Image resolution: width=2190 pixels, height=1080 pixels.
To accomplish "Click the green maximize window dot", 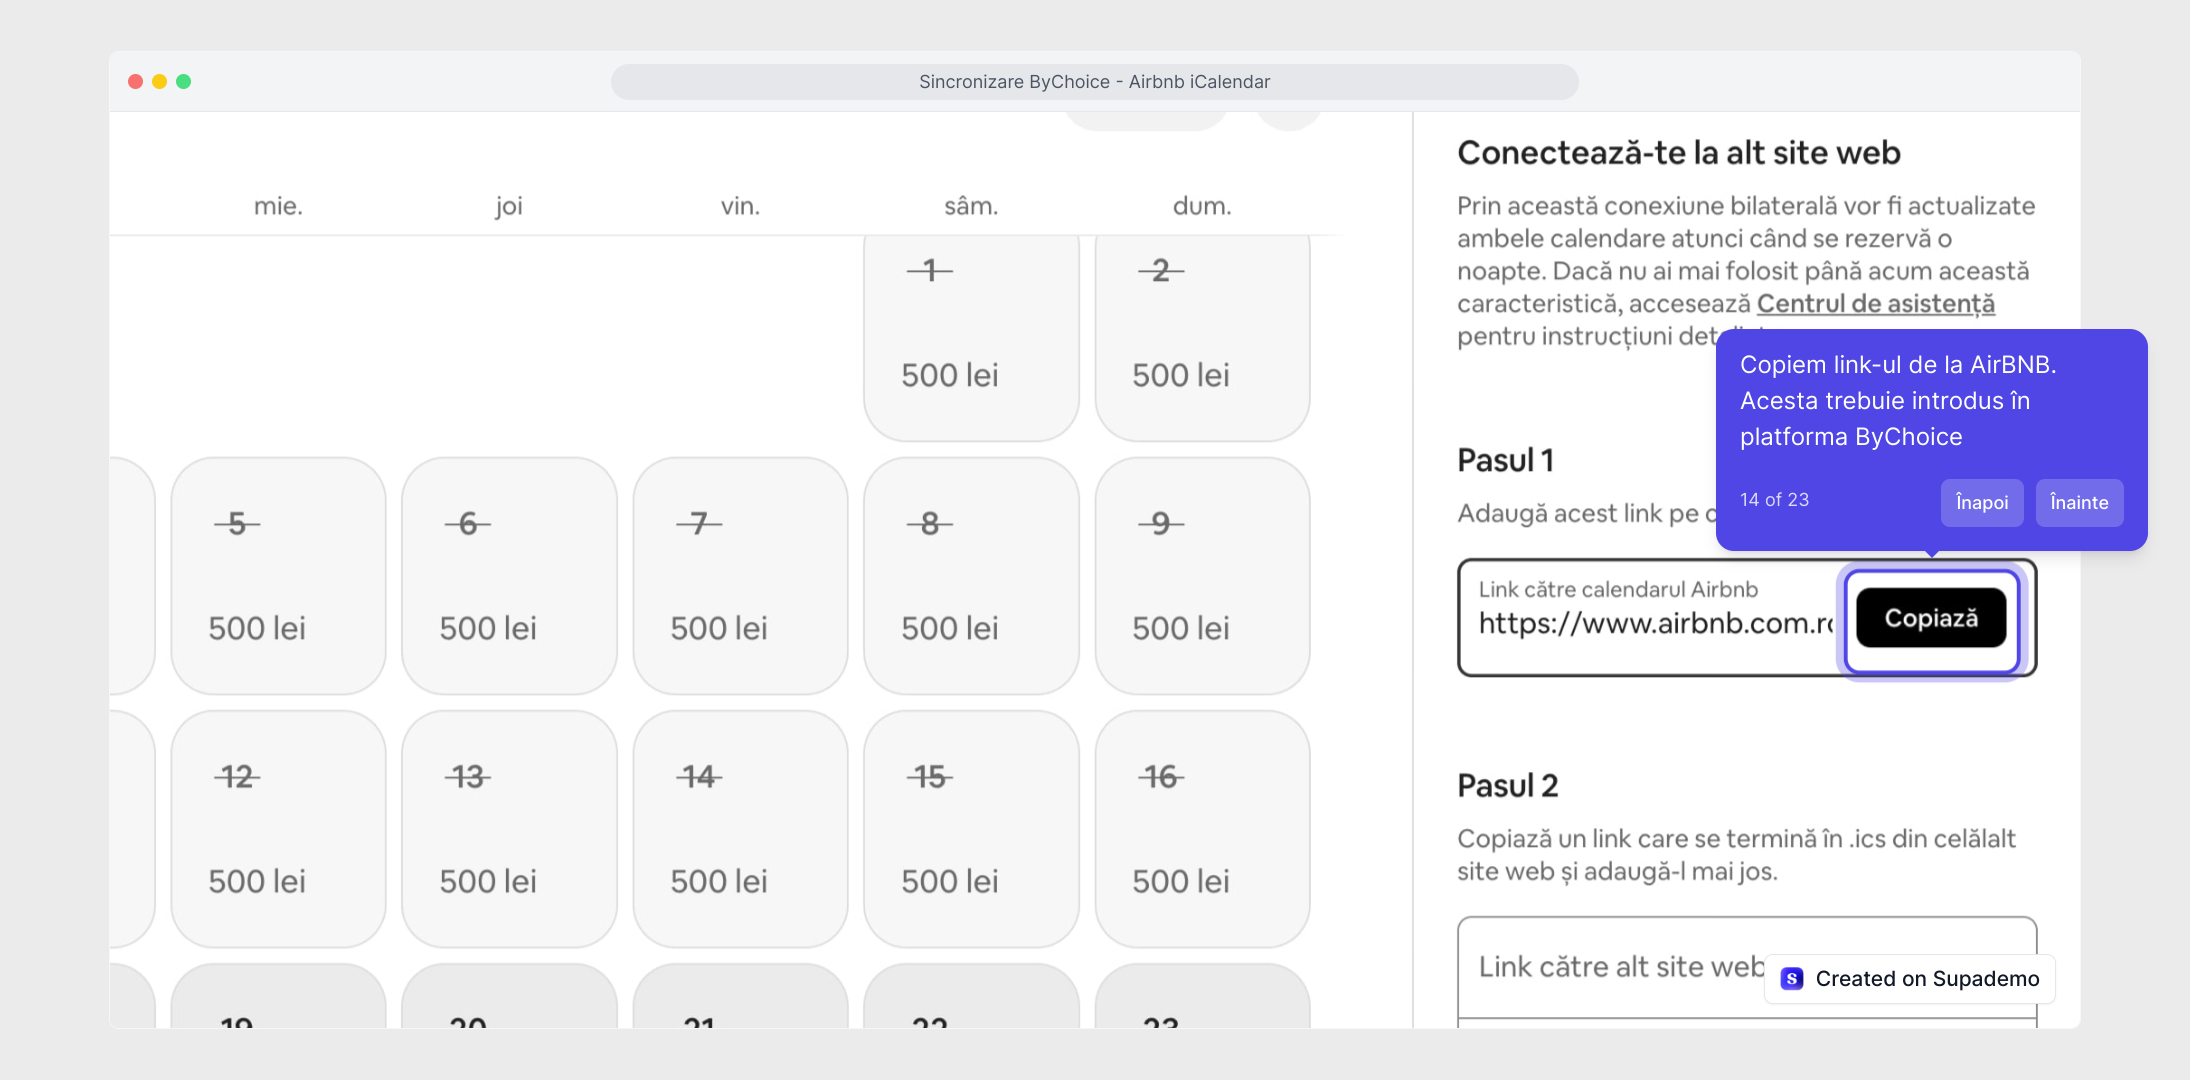I will tap(184, 82).
